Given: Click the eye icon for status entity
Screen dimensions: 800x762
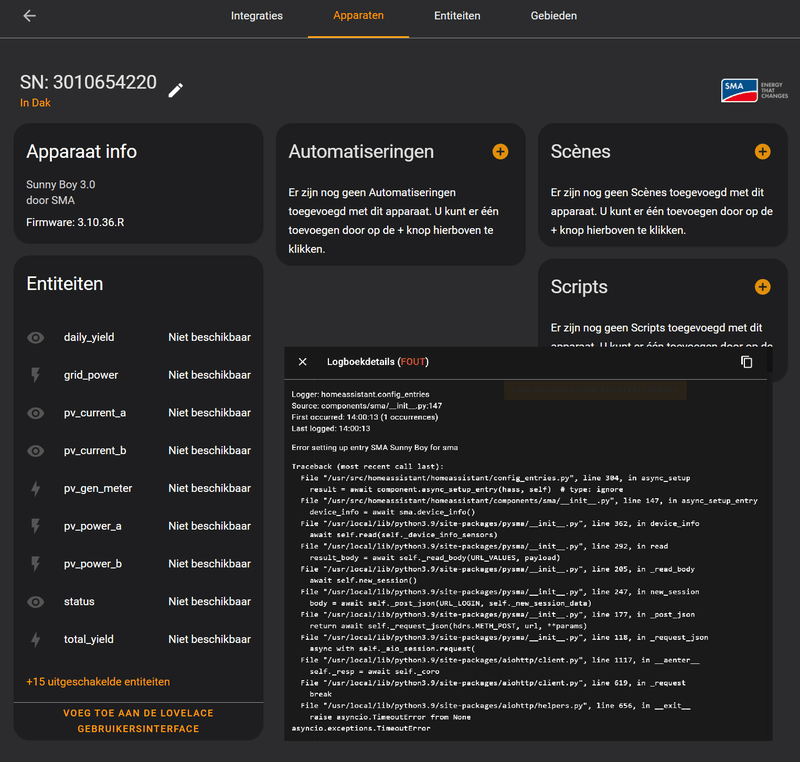Looking at the screenshot, I should [36, 602].
